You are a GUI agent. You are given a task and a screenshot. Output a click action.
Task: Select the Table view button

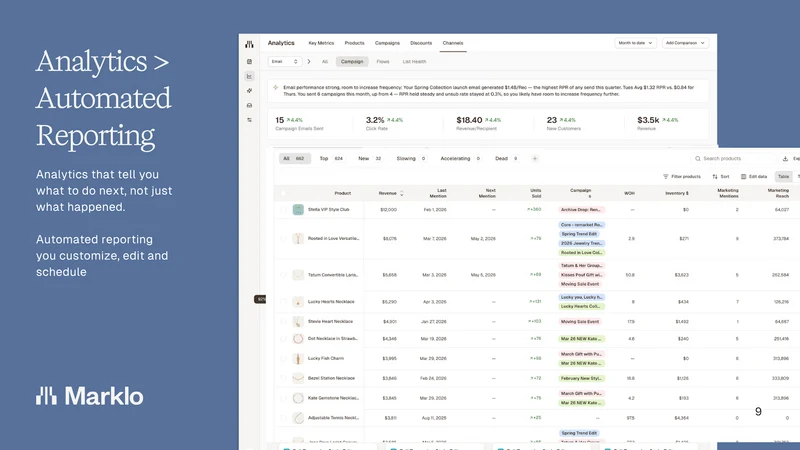(784, 177)
